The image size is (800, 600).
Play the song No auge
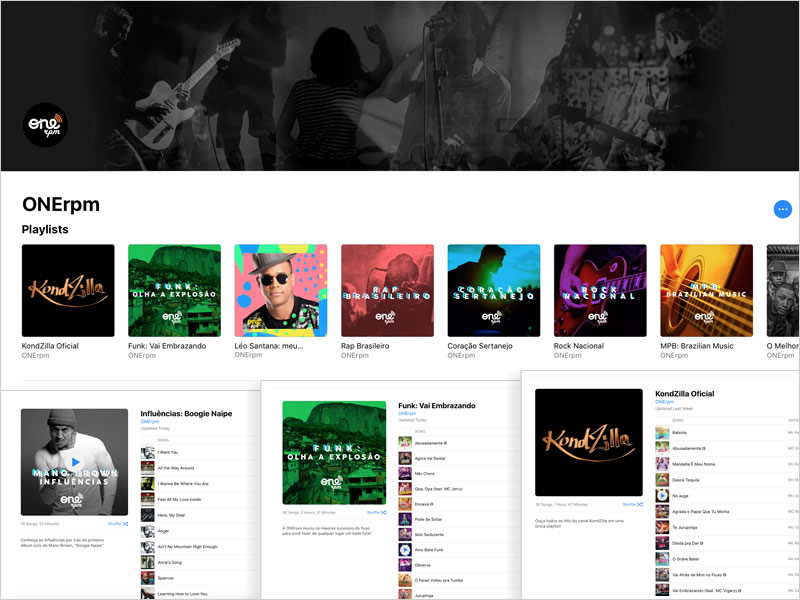pyautogui.click(x=662, y=495)
